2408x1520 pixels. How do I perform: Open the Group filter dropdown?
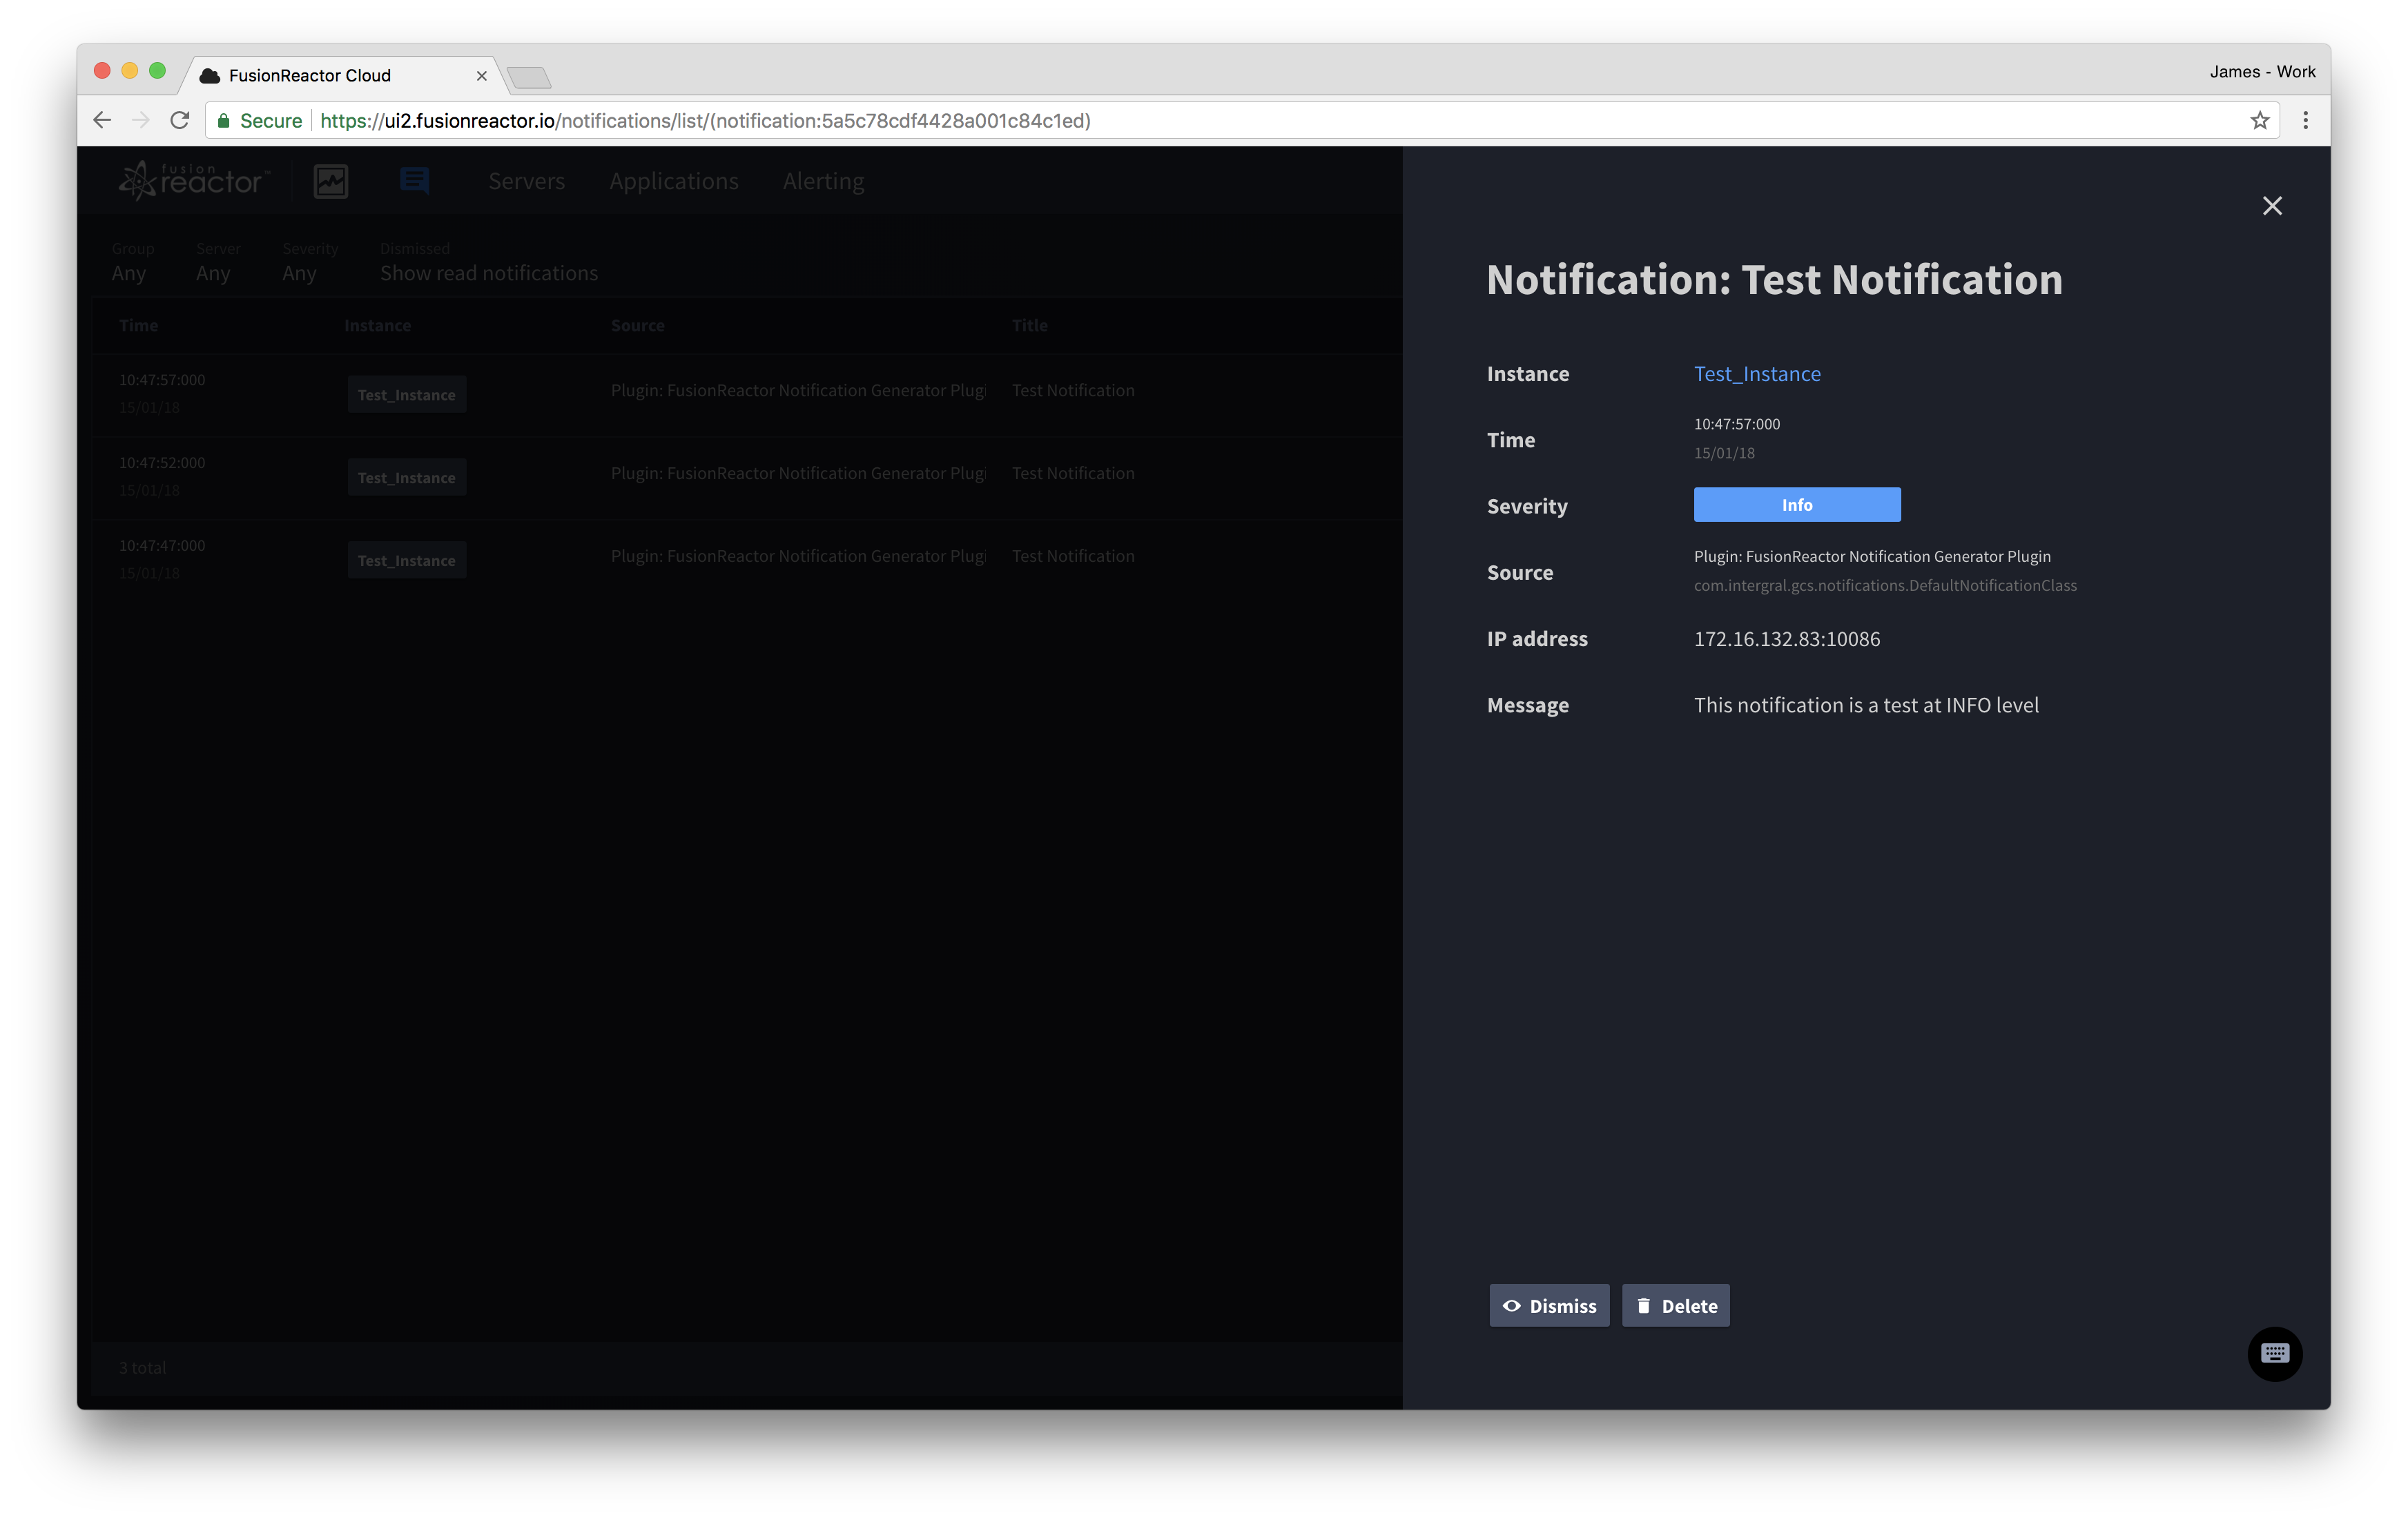132,262
